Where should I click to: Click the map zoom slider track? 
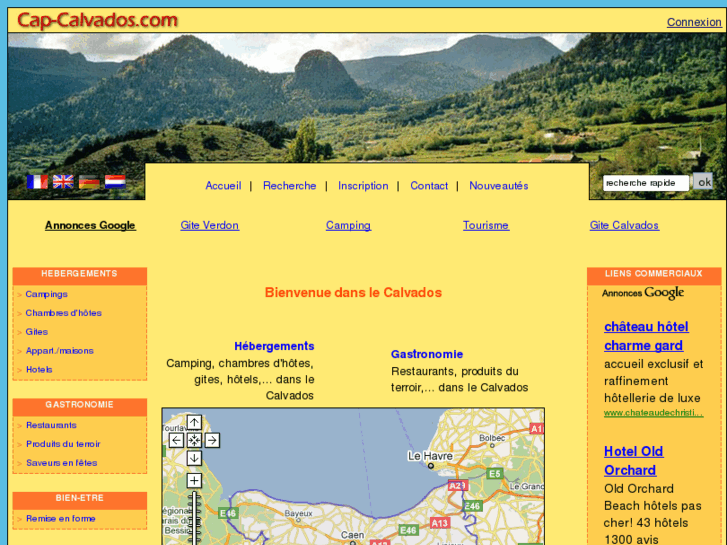pyautogui.click(x=194, y=518)
